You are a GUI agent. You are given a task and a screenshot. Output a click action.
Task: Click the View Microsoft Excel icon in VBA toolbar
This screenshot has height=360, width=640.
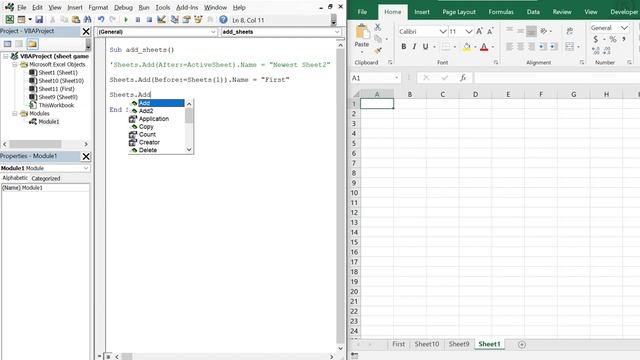tap(9, 20)
